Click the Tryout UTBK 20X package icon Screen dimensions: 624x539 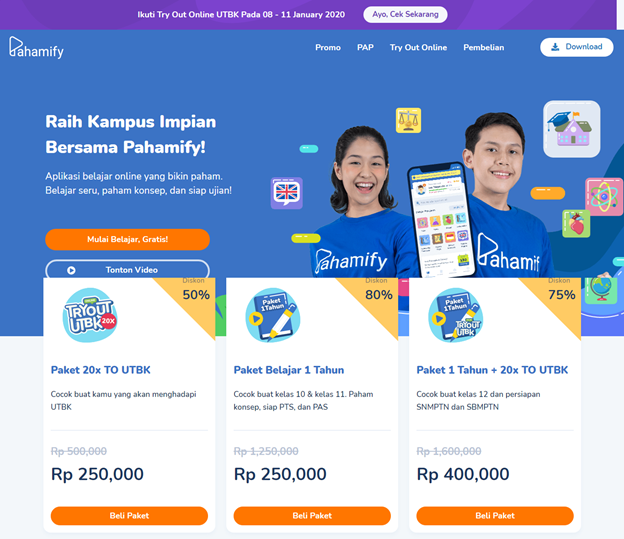(90, 315)
